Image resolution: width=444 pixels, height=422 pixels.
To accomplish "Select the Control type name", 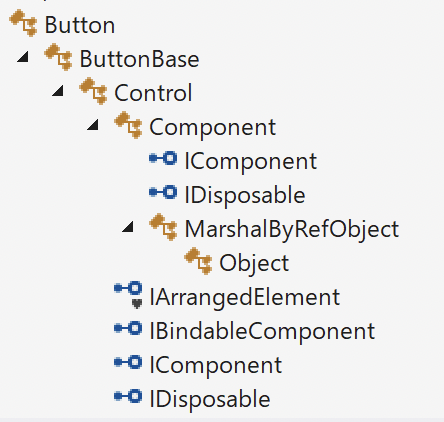I will coord(153,93).
